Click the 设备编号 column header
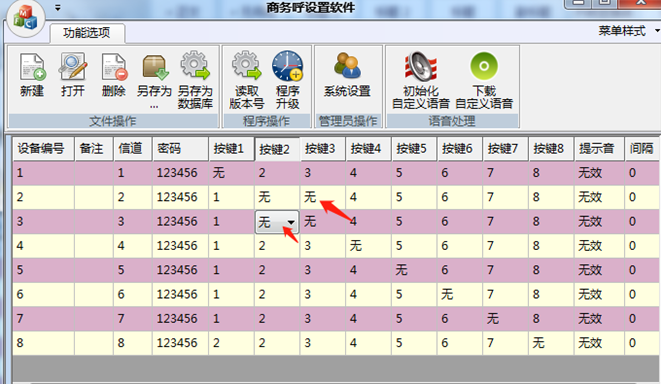Image resolution: width=661 pixels, height=384 pixels. click(x=43, y=148)
